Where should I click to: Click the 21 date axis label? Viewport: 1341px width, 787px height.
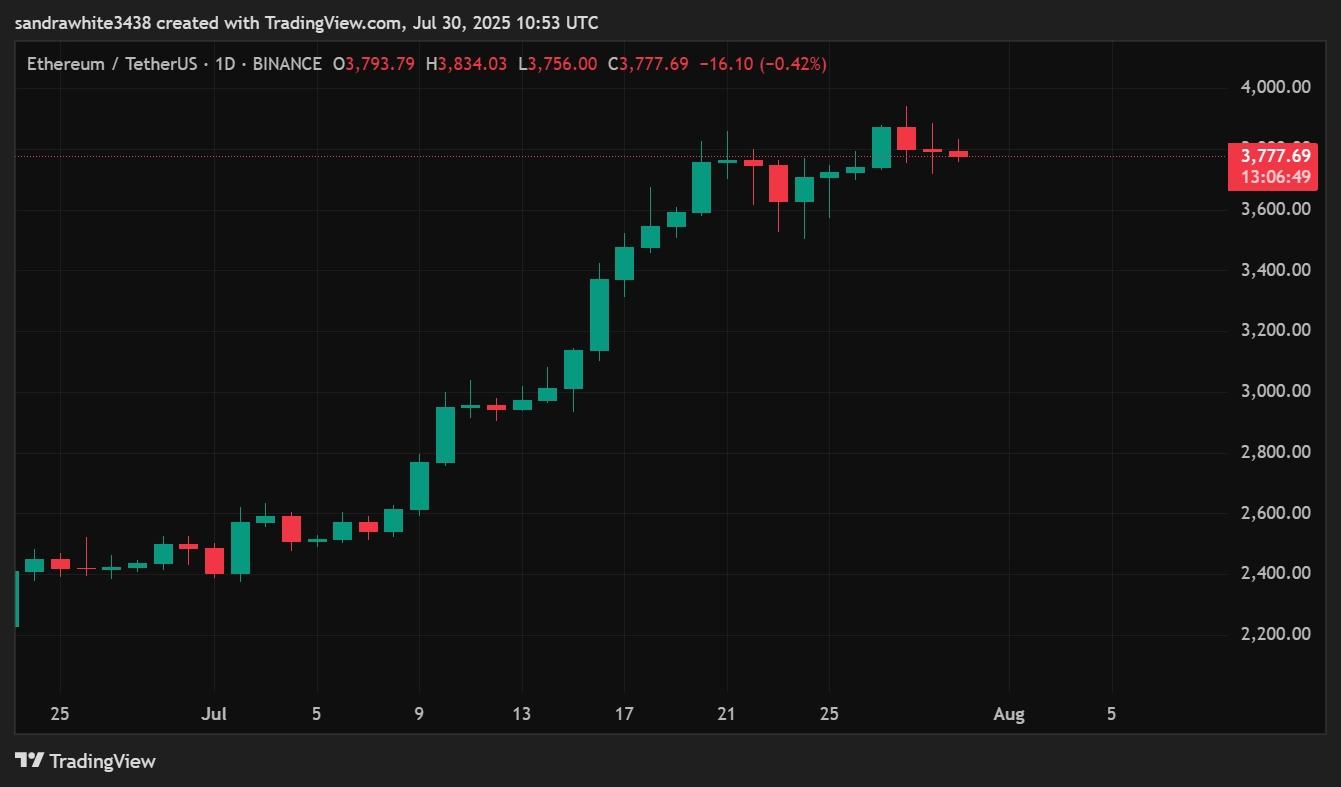click(x=726, y=715)
